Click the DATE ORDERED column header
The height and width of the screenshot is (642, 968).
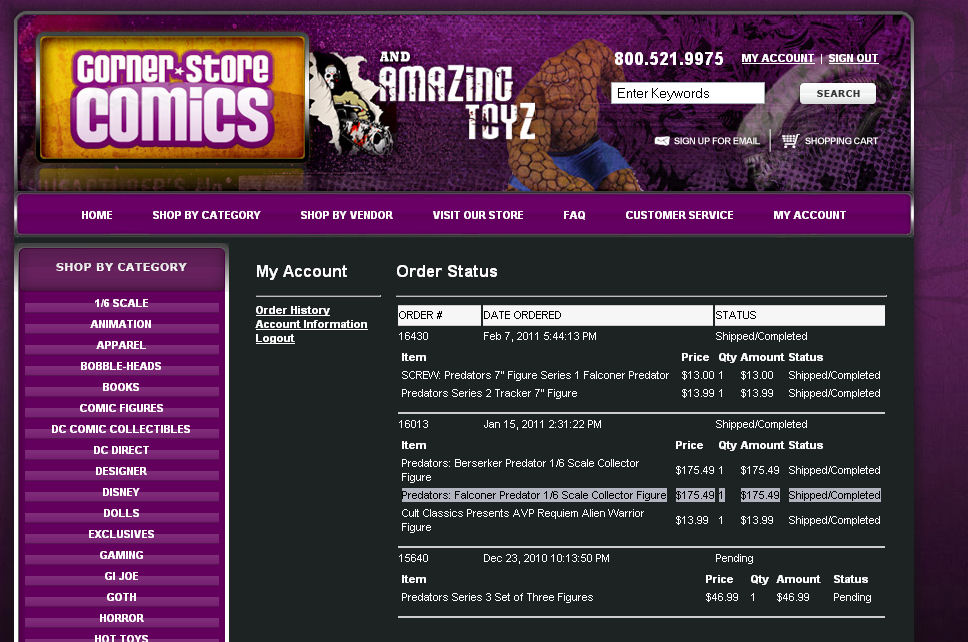point(597,315)
